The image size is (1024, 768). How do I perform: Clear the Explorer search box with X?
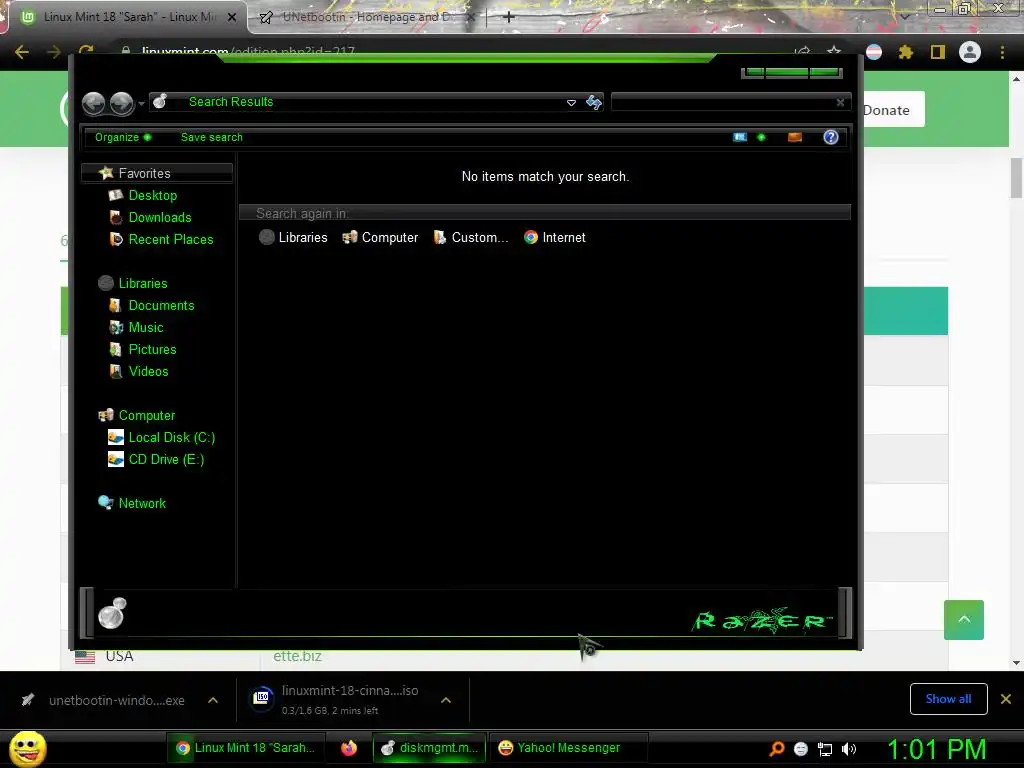pos(840,103)
